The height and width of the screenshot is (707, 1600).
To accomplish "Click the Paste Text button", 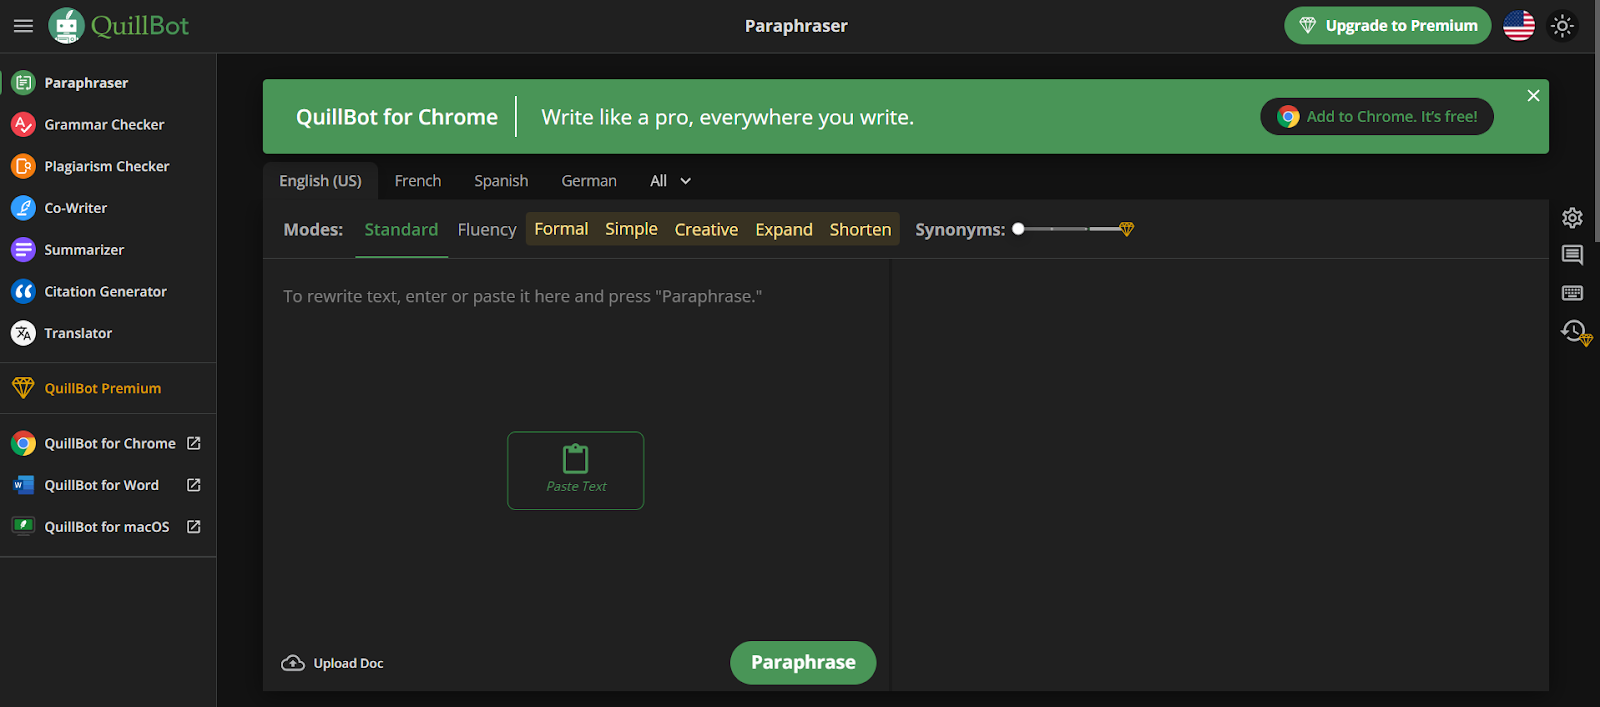I will click(x=576, y=471).
